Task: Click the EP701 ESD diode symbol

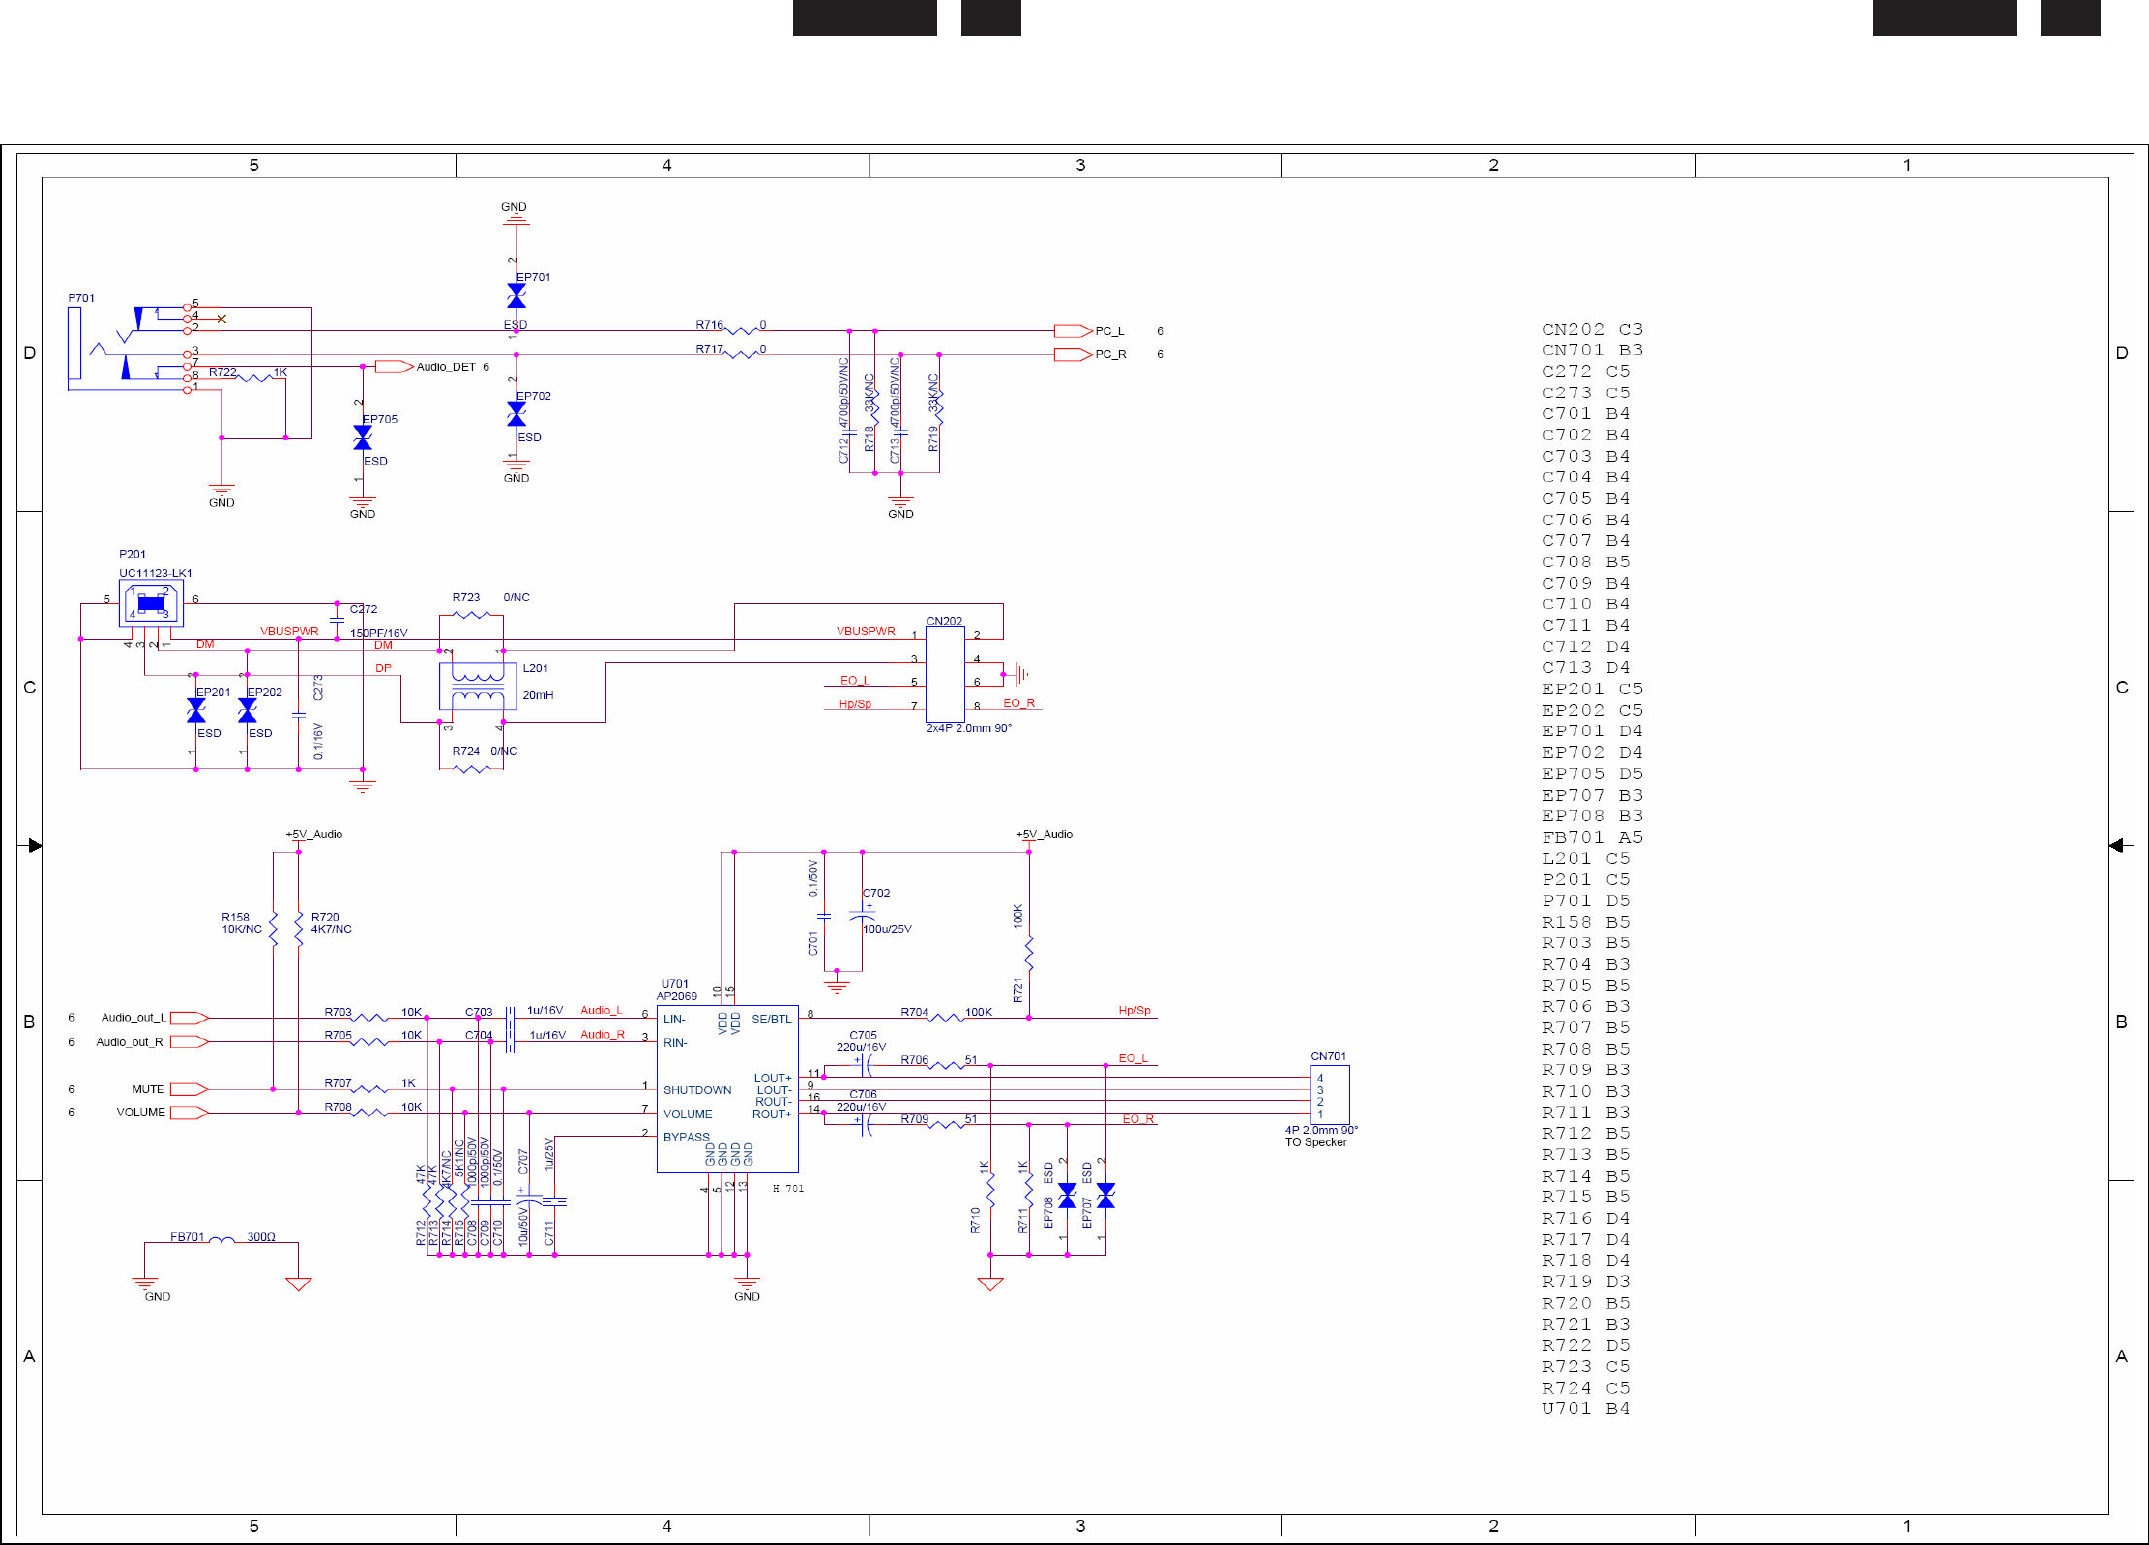Action: (516, 296)
